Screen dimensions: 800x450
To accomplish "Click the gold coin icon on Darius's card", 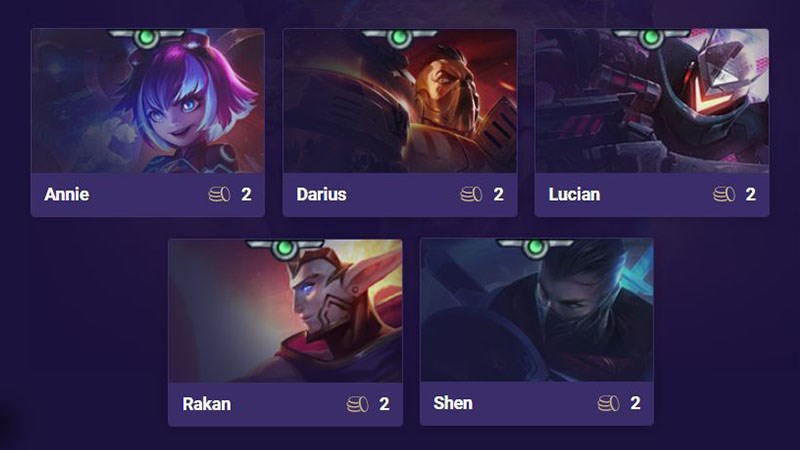I will pos(471,194).
